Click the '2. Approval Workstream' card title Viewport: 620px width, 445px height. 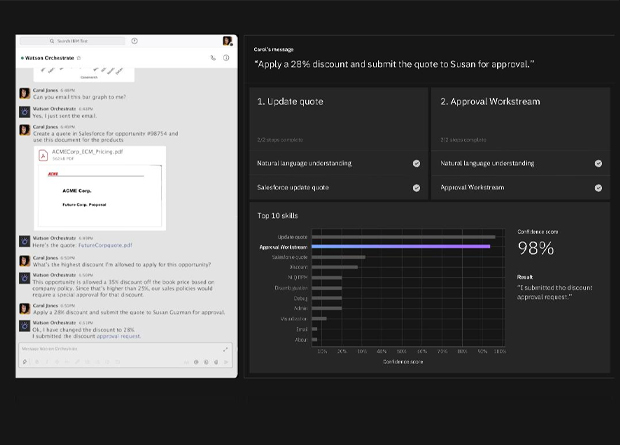click(490, 102)
